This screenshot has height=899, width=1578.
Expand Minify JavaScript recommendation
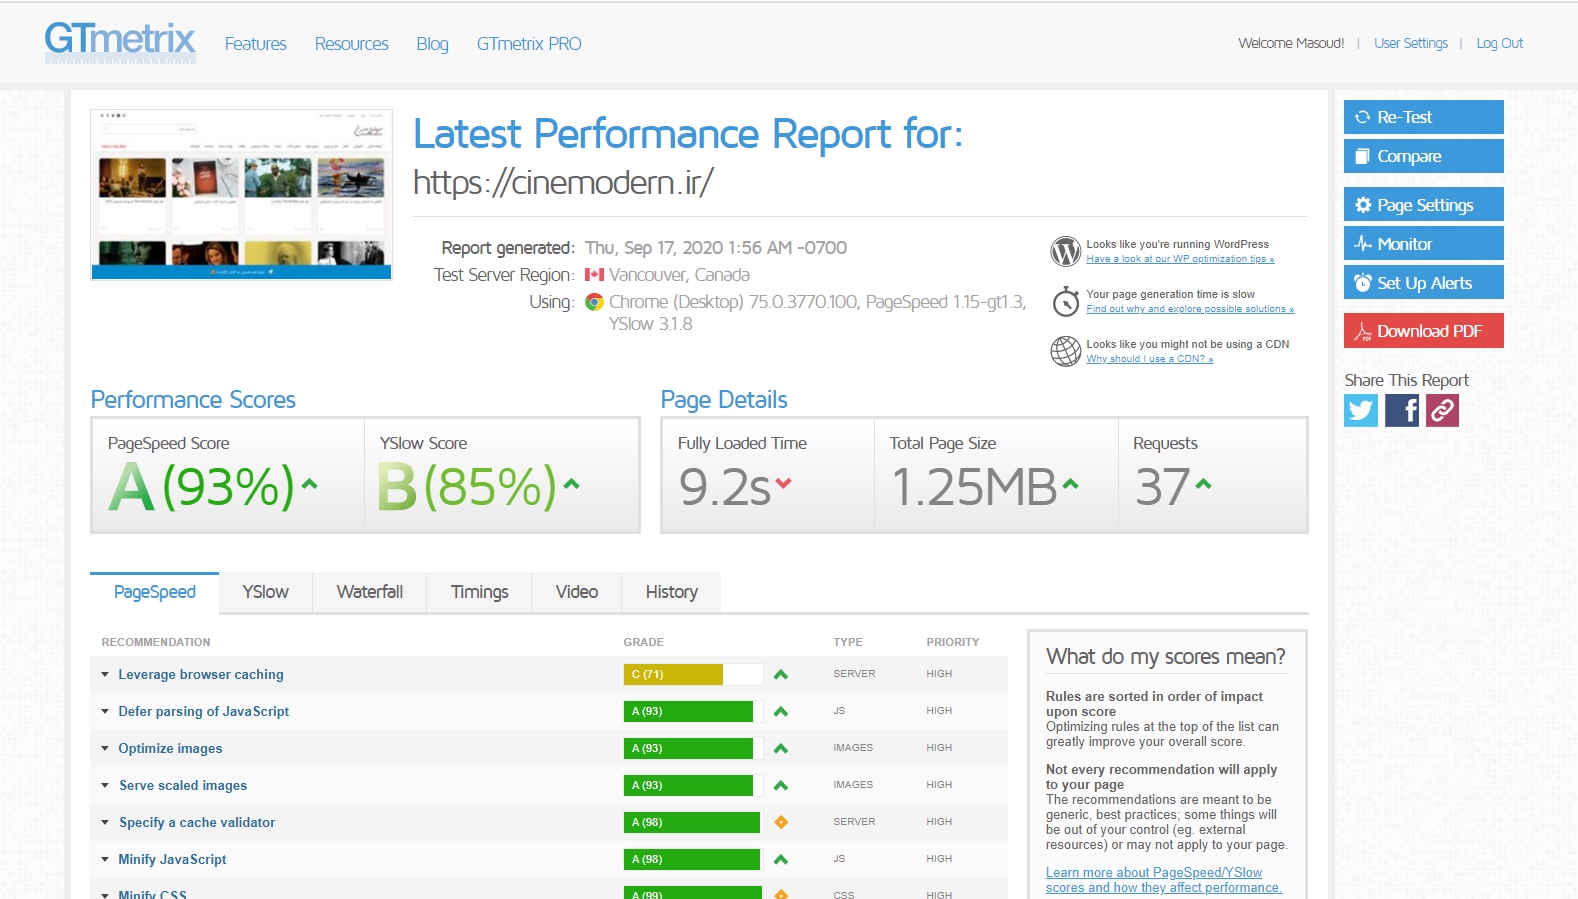click(x=105, y=860)
